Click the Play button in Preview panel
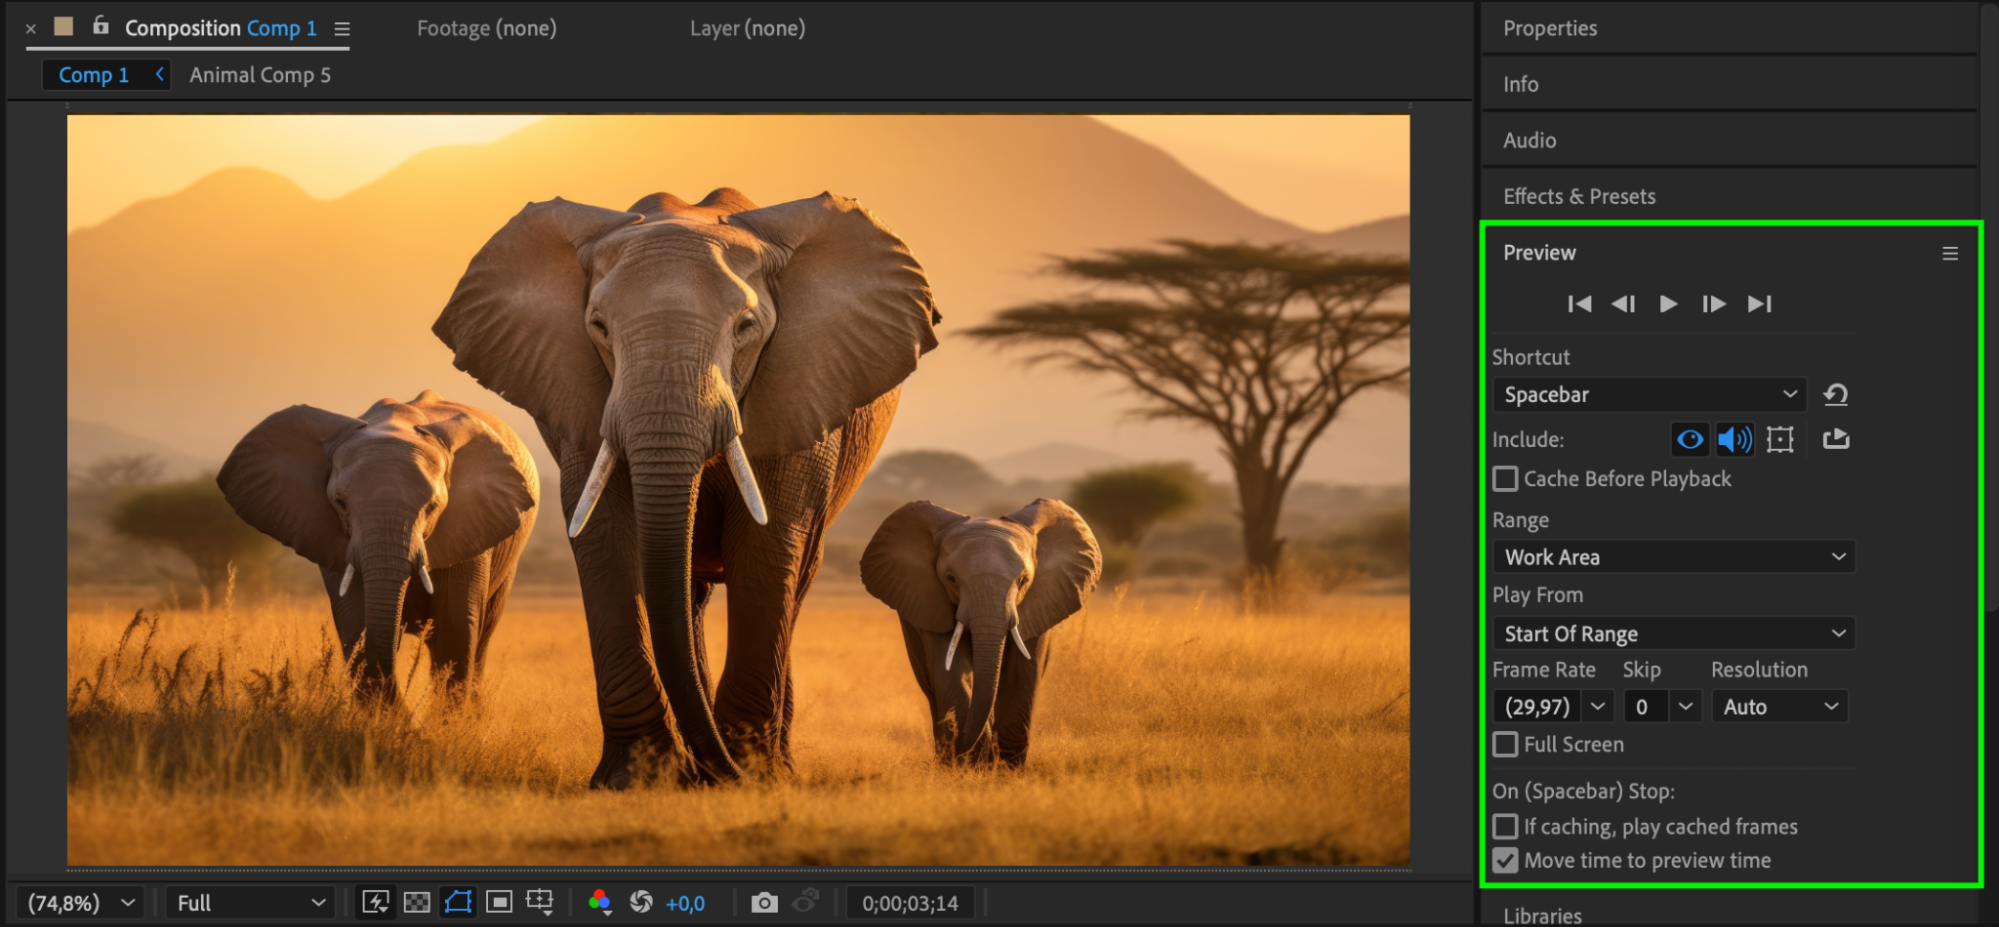Viewport: 1999px width, 928px height. (1668, 304)
